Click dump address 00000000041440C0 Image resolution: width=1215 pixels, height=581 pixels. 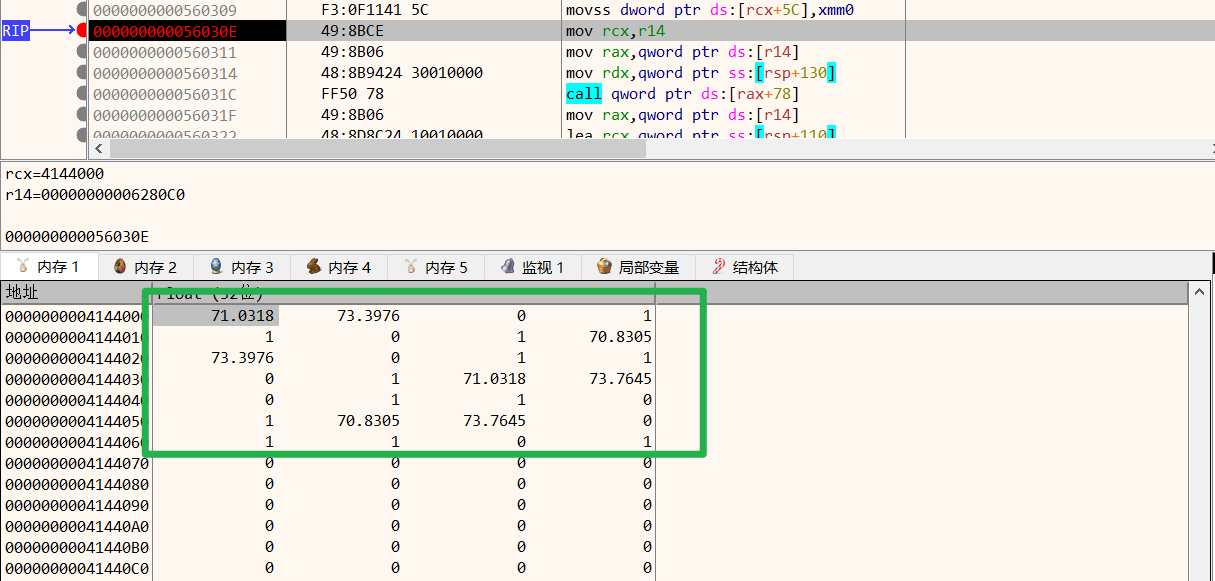[77, 568]
